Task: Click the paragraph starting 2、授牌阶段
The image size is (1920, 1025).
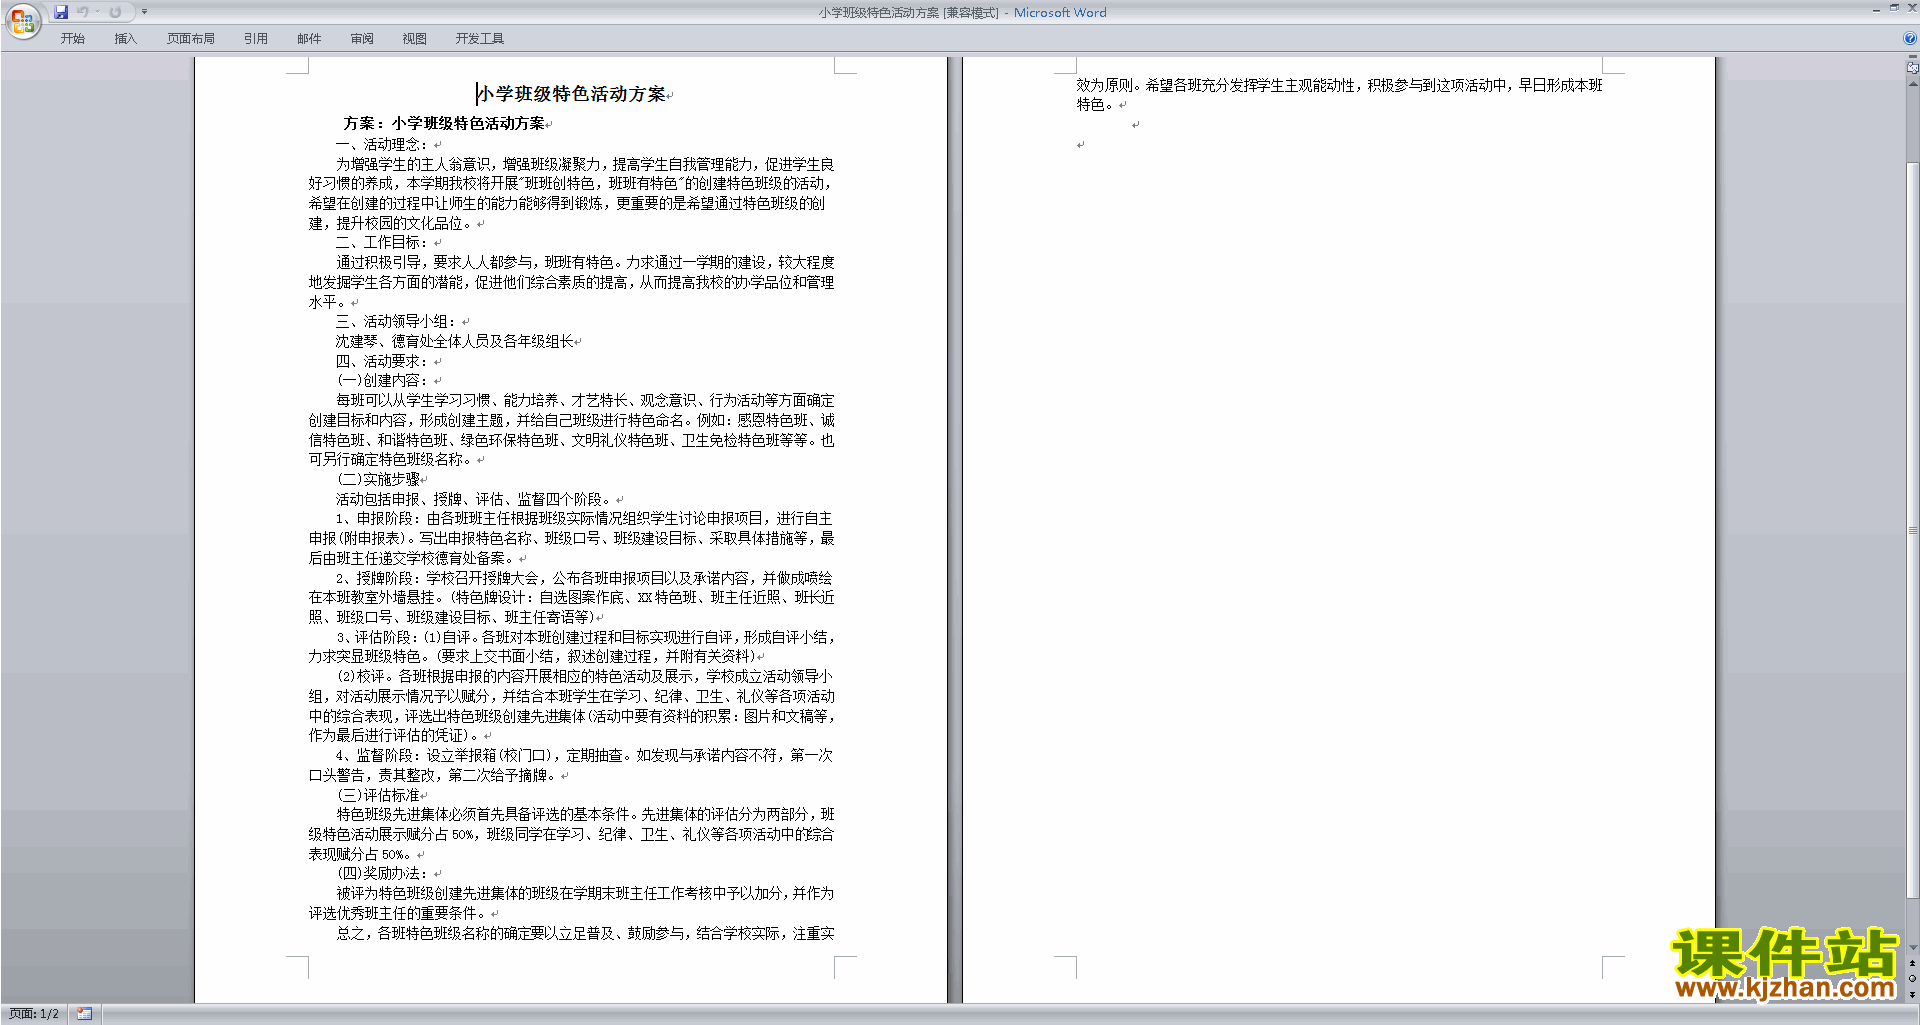Action: pos(571,597)
